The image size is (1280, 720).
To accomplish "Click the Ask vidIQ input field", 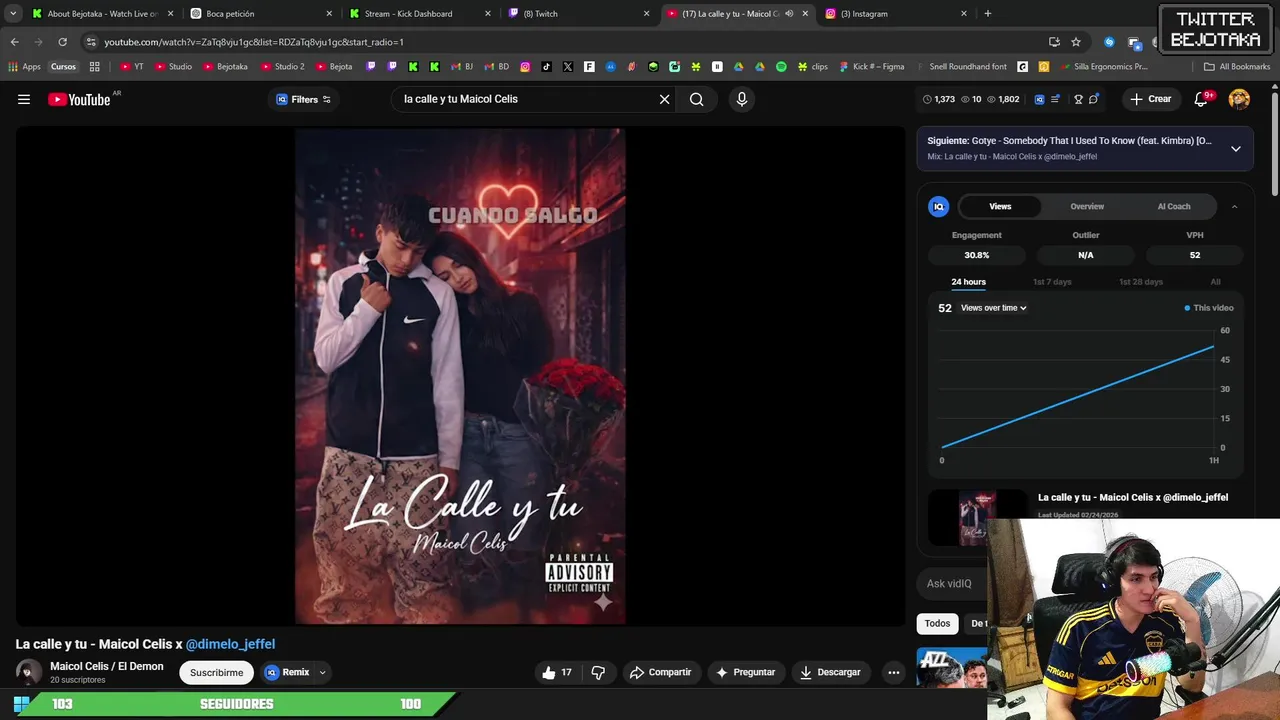I will pyautogui.click(x=951, y=584).
